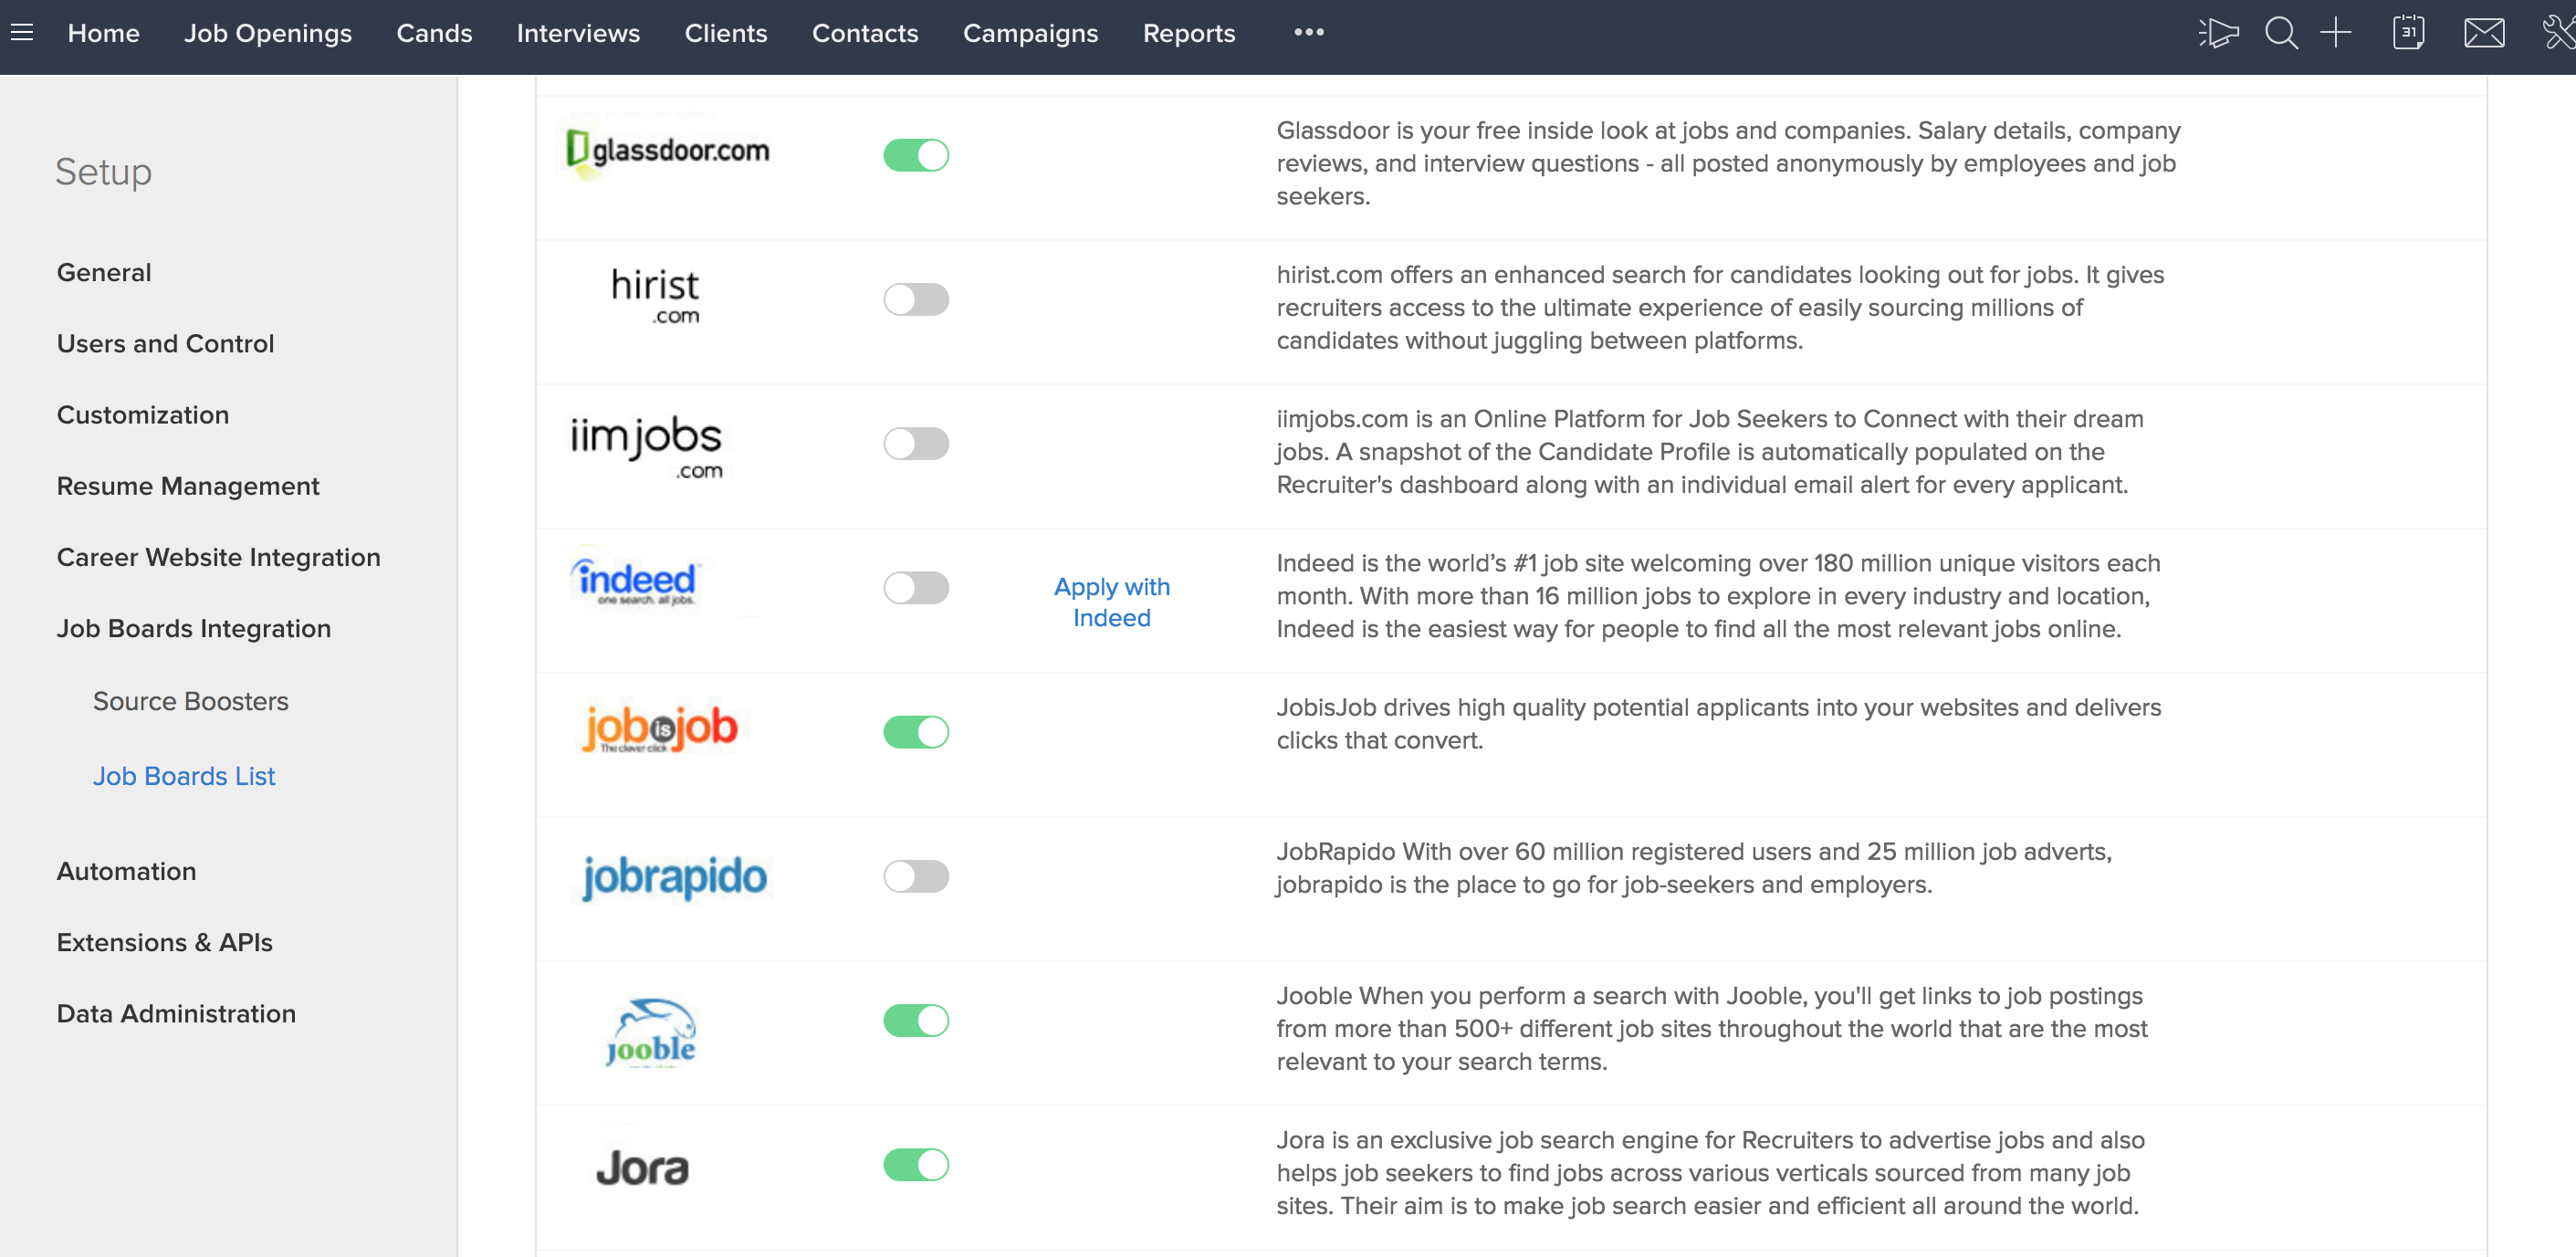
Task: Switch to the Interviews tab
Action: 578,33
